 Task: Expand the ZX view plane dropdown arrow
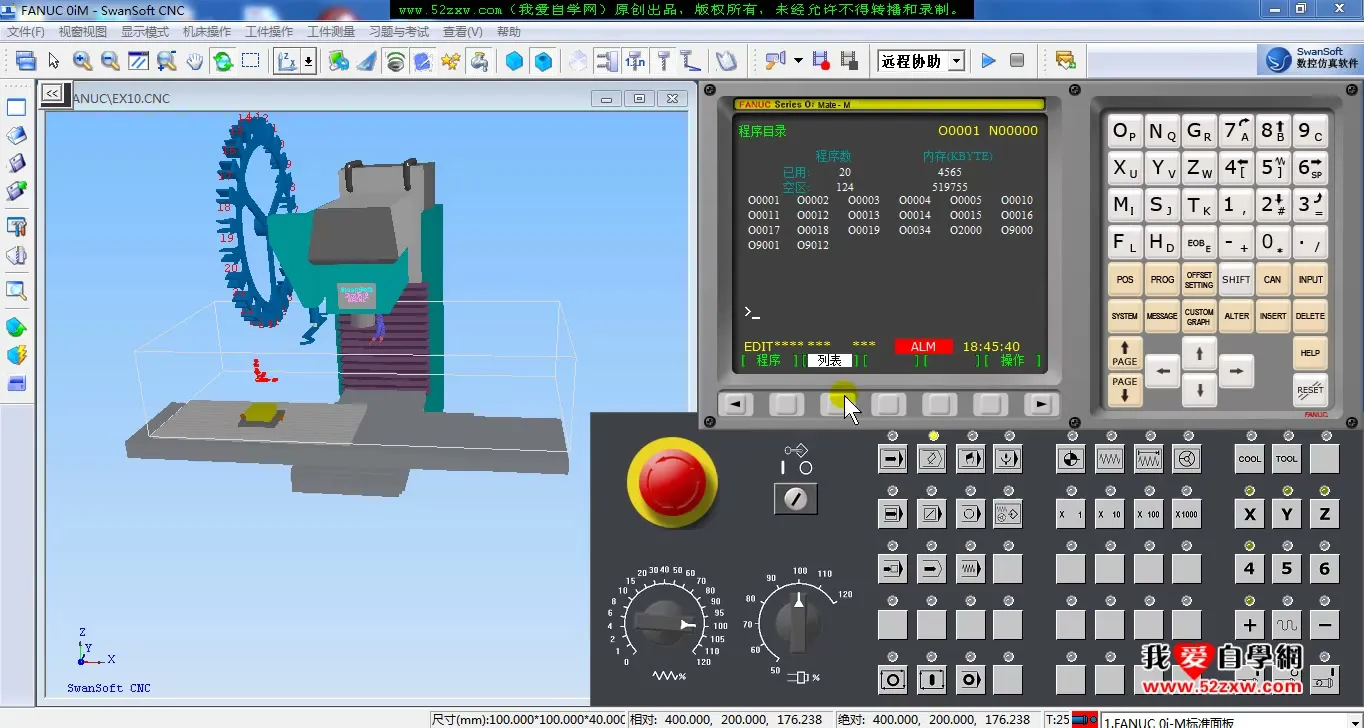pyautogui.click(x=308, y=61)
